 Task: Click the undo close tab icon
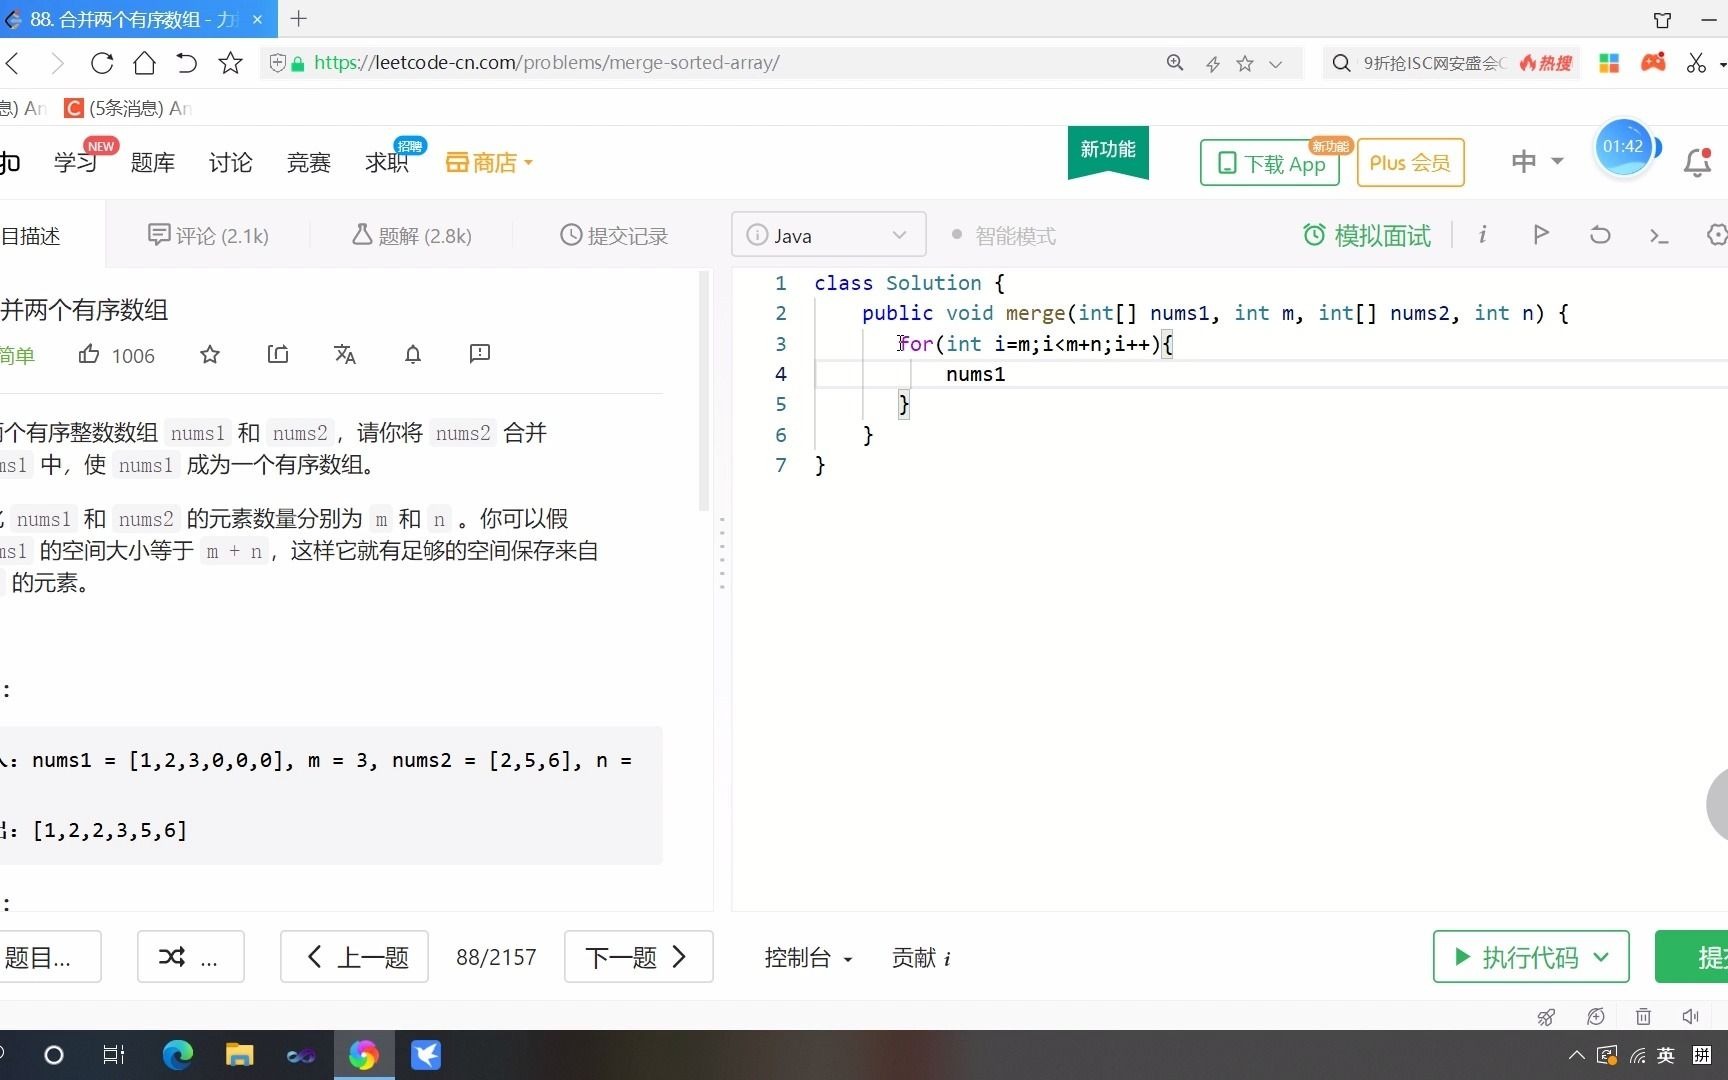pyautogui.click(x=187, y=63)
